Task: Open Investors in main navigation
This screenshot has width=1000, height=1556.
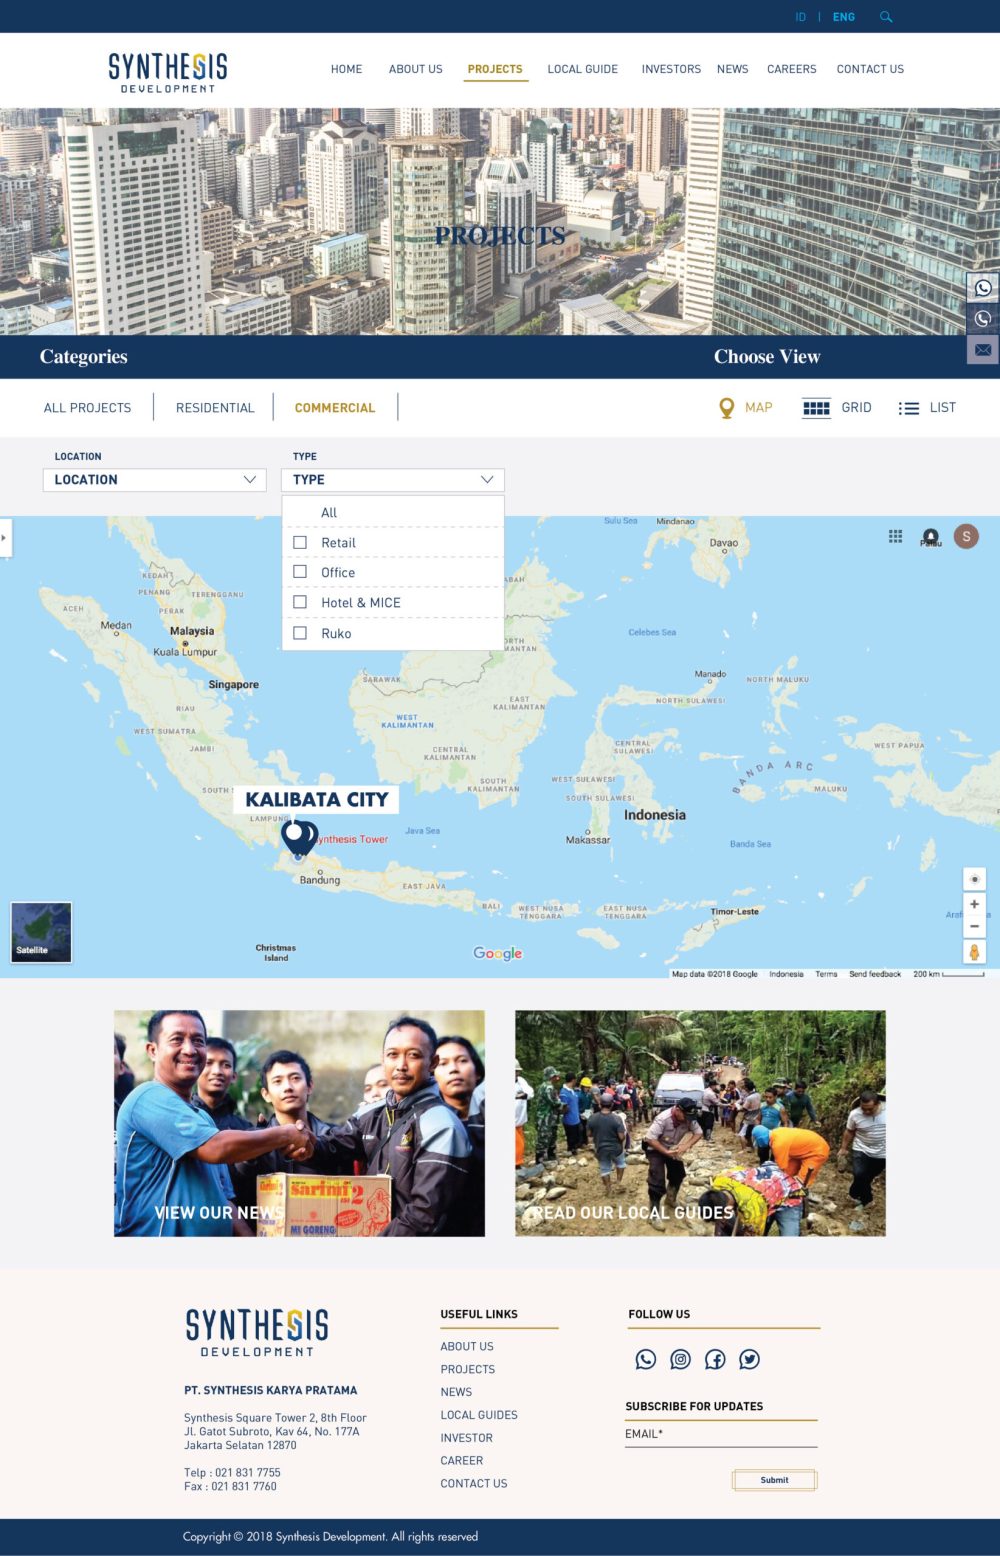Action: 671,69
